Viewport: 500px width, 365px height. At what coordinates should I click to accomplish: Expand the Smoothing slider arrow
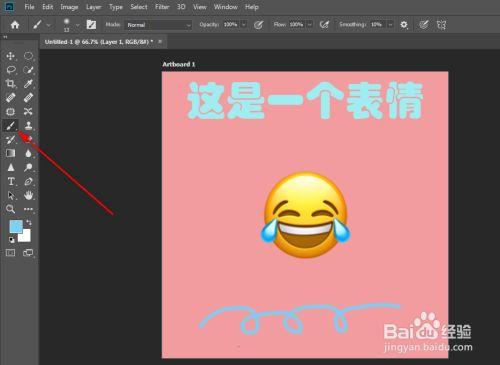390,25
